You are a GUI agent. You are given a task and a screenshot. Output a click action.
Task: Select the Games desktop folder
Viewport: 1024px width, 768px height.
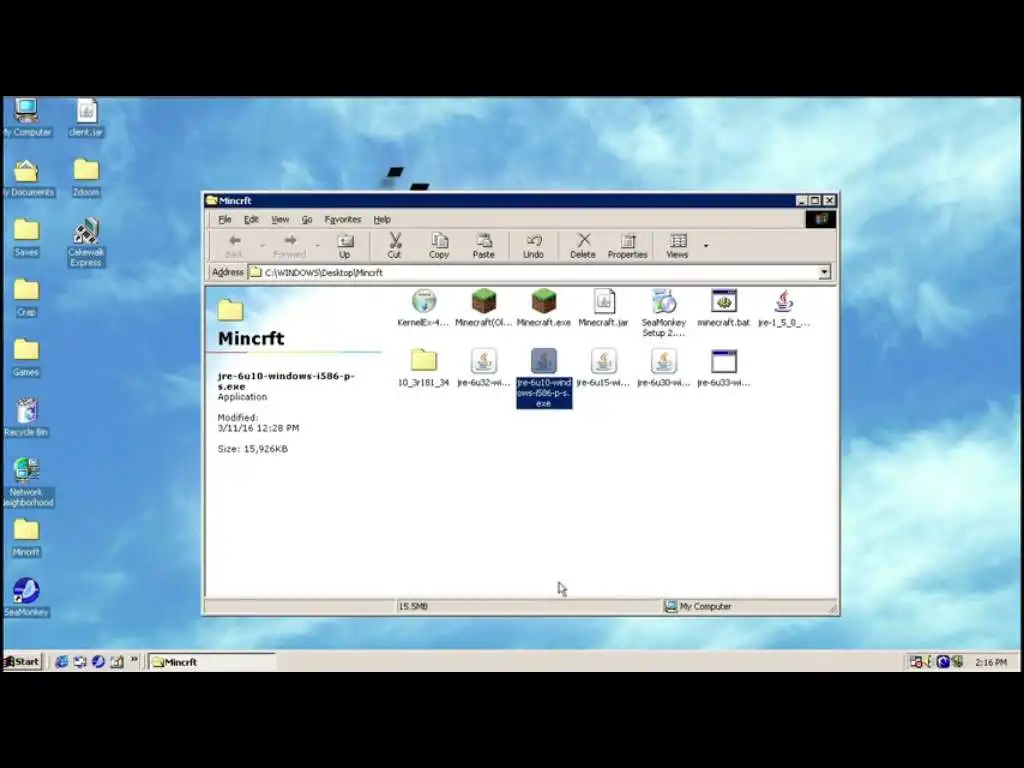26,358
